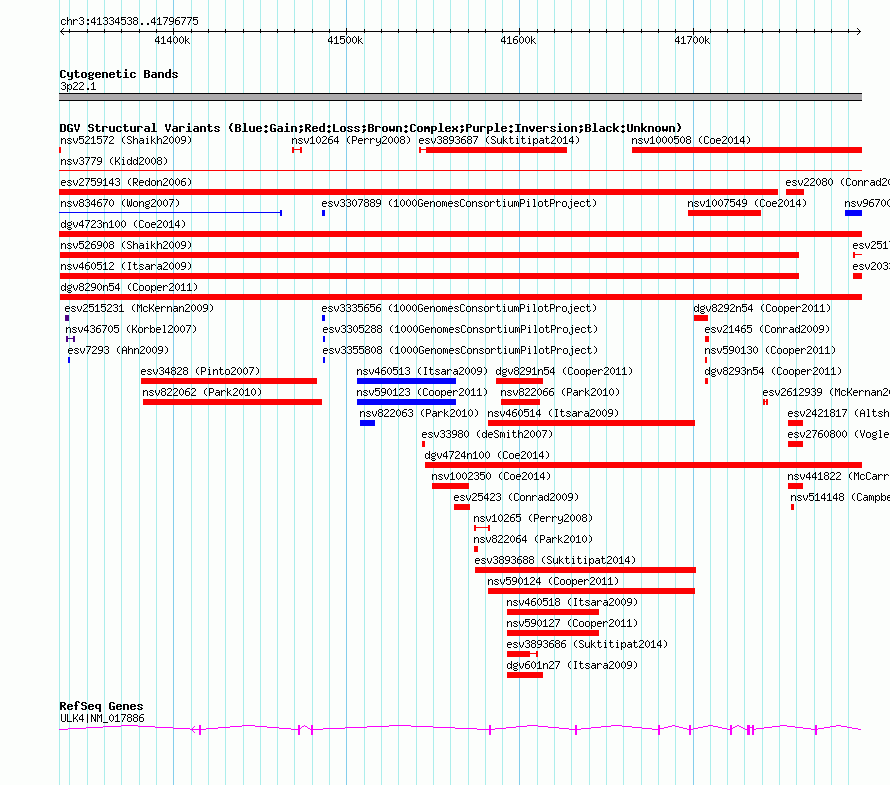Select the nsv590124 (Cooper2011) label
This screenshot has width=890, height=785.
tap(553, 581)
